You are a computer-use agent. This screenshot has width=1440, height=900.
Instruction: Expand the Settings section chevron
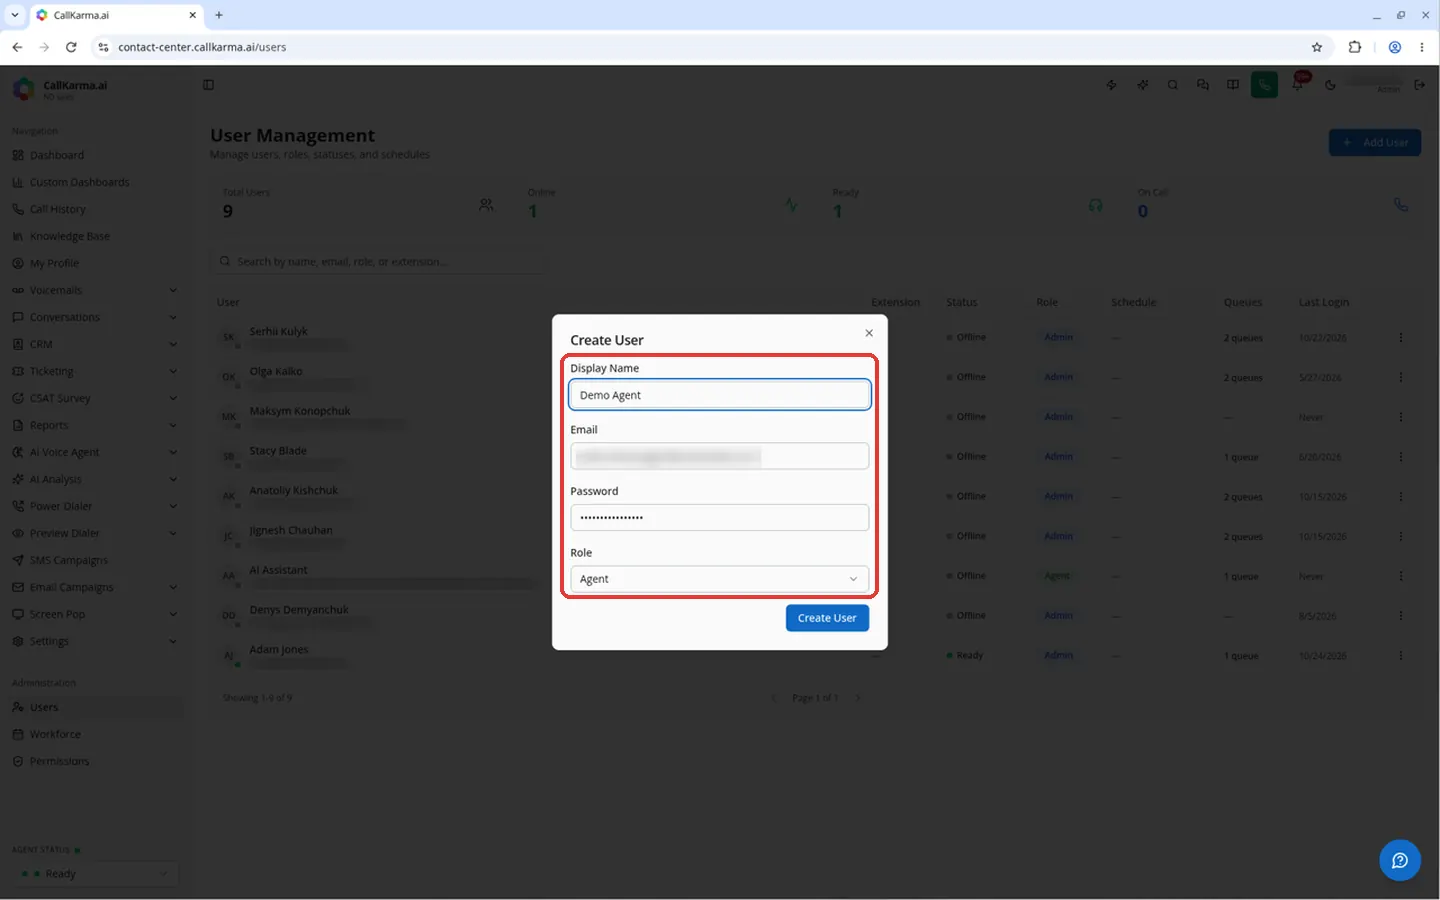click(173, 642)
